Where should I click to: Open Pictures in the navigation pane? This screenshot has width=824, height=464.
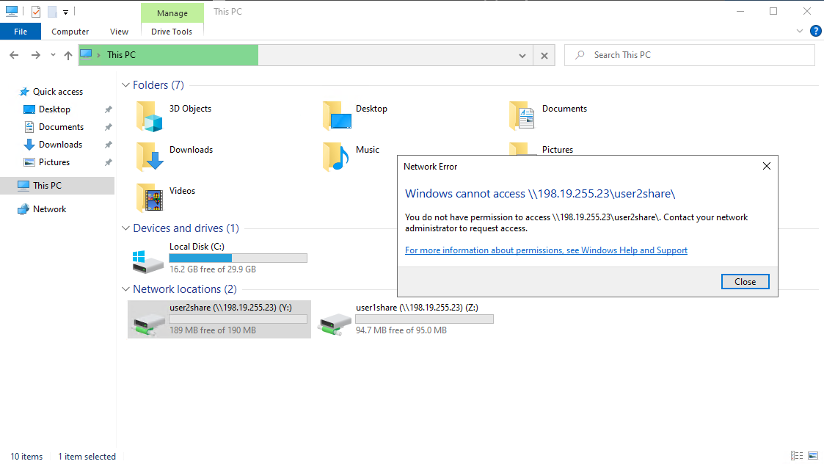click(54, 162)
